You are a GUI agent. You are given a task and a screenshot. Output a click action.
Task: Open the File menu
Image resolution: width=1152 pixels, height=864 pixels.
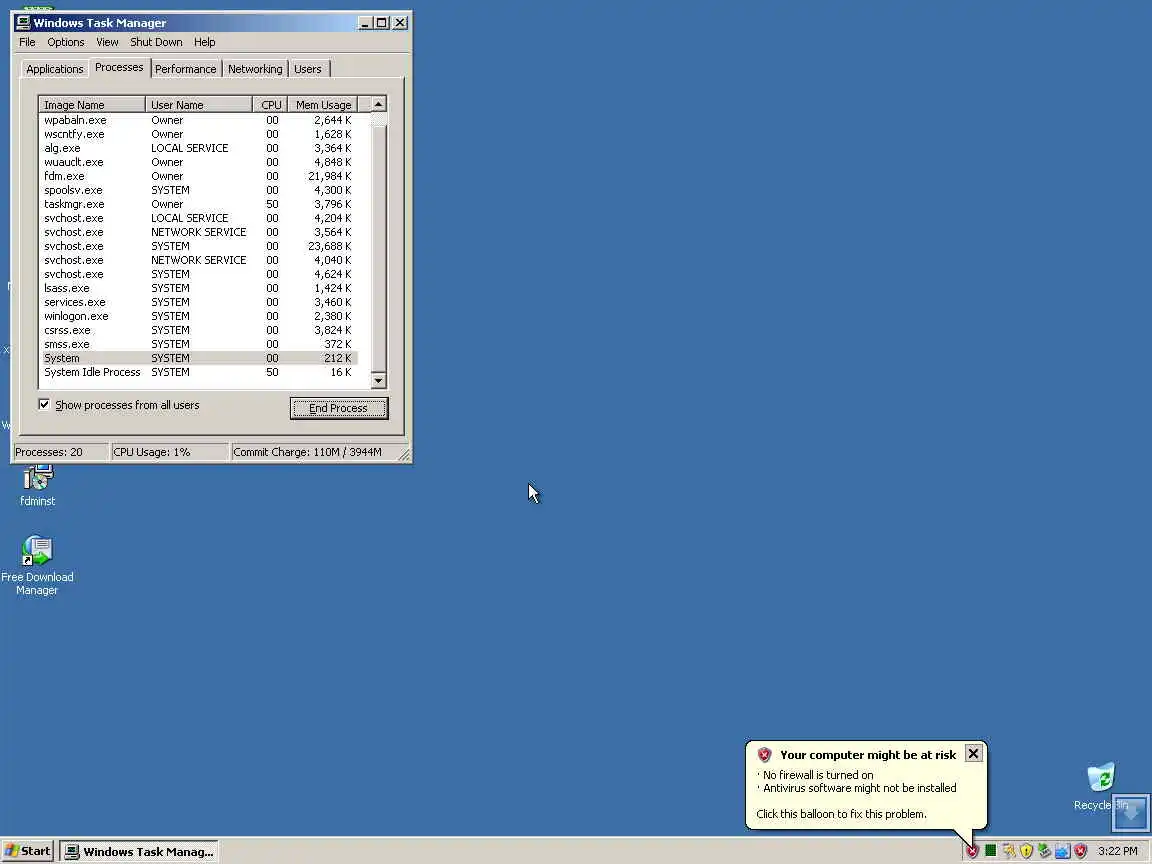point(27,42)
